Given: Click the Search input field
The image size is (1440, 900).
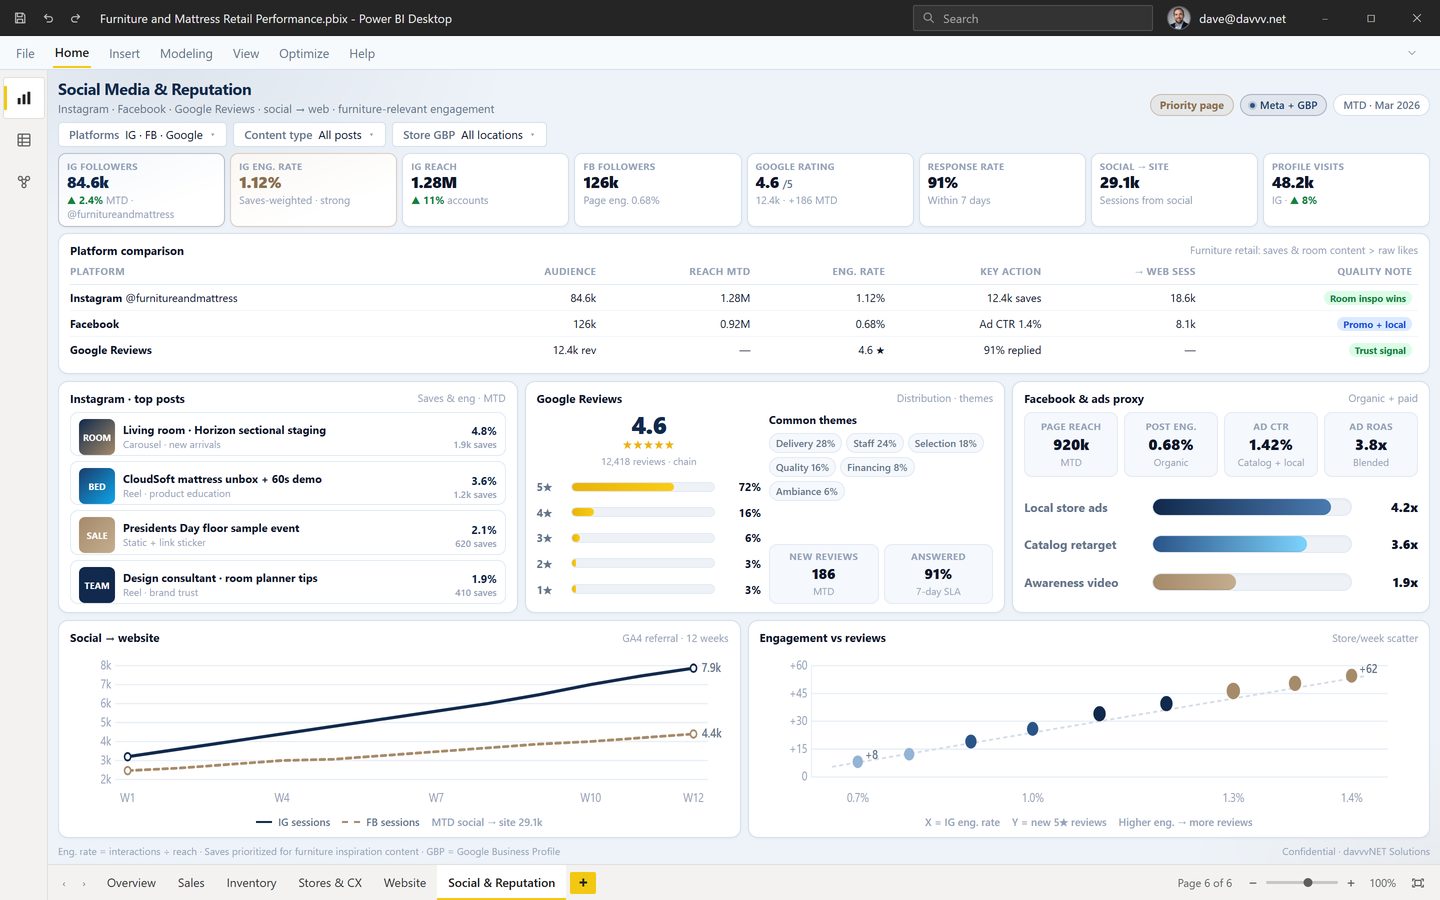Looking at the screenshot, I should pos(1032,18).
